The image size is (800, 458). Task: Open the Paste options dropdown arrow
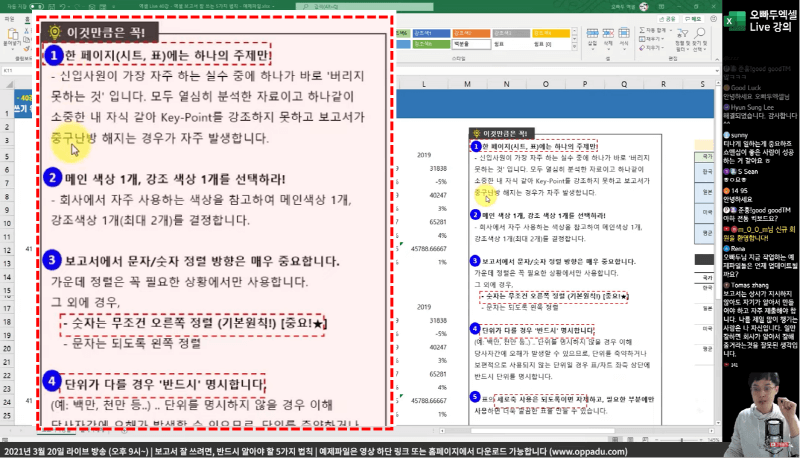pos(11,50)
